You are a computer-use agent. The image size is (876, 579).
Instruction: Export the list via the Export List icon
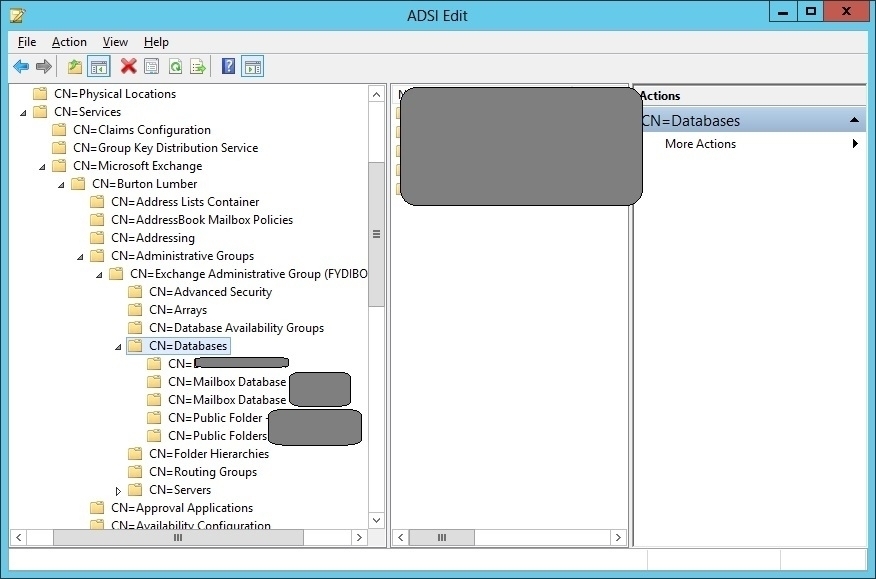(200, 66)
